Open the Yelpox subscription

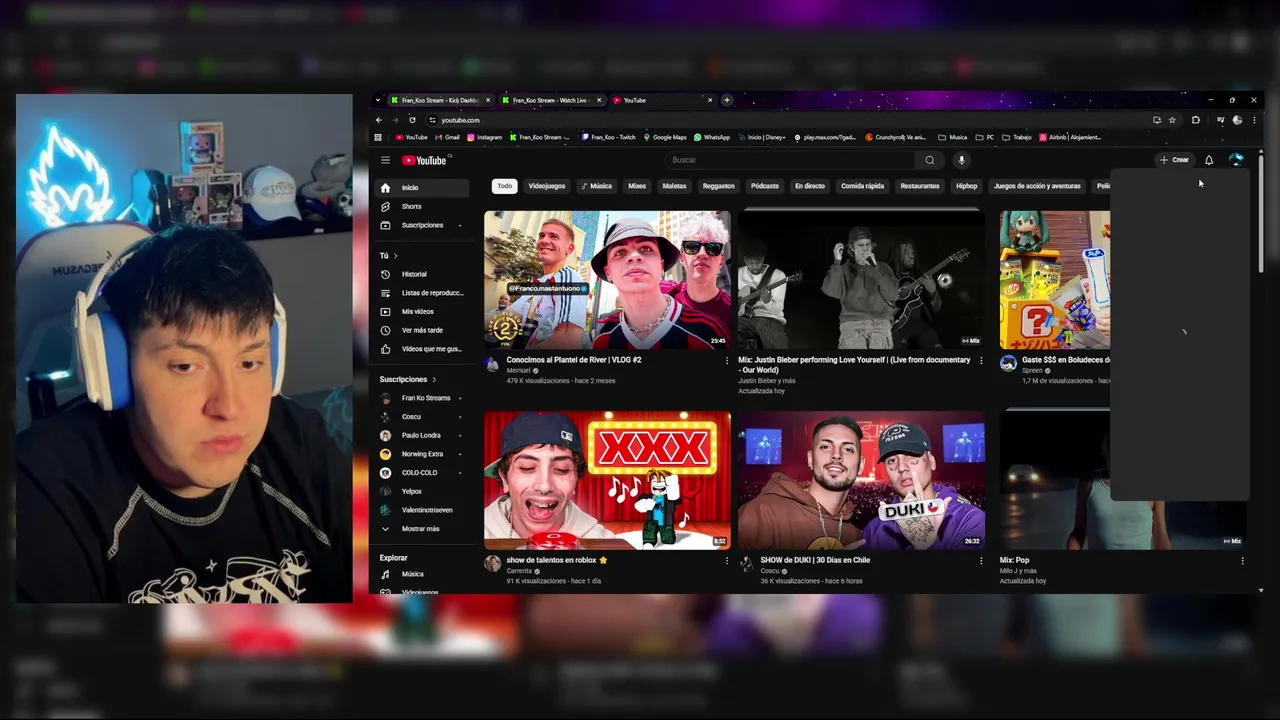(x=423, y=492)
